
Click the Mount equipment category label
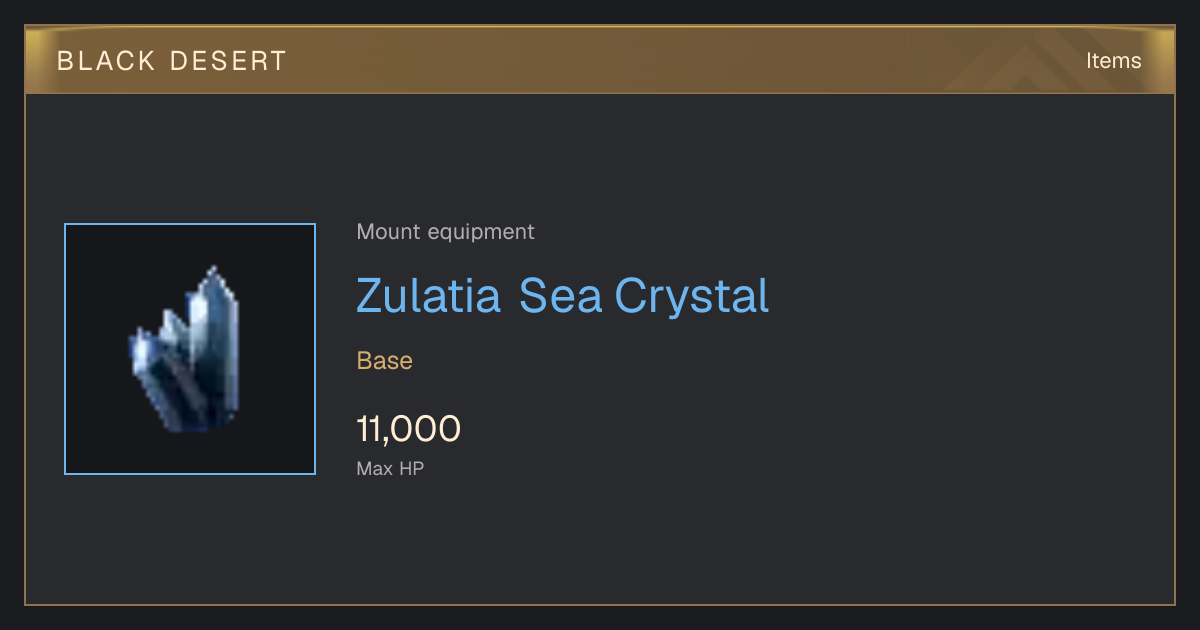pos(445,231)
